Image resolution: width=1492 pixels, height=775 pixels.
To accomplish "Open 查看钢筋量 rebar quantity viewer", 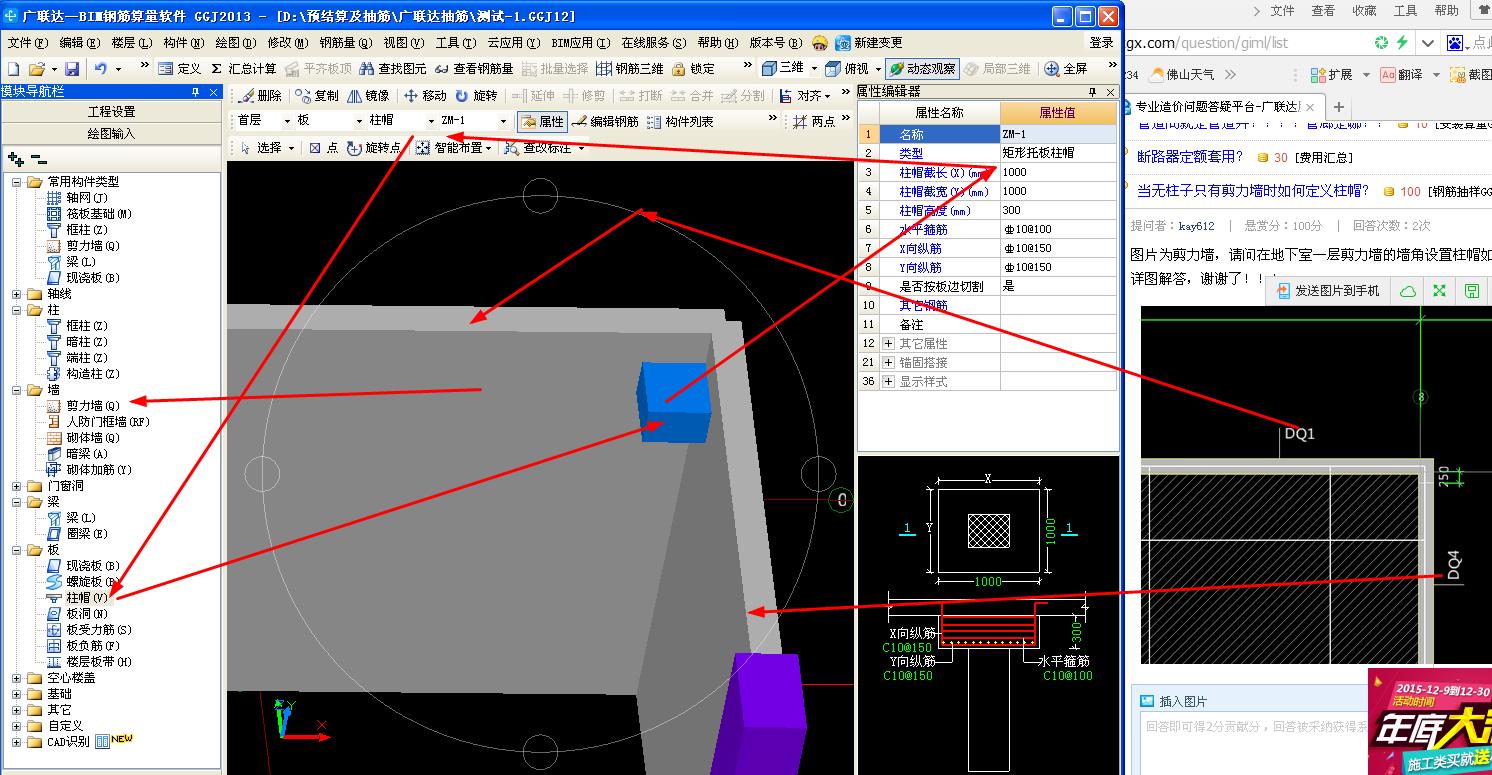I will pyautogui.click(x=474, y=69).
